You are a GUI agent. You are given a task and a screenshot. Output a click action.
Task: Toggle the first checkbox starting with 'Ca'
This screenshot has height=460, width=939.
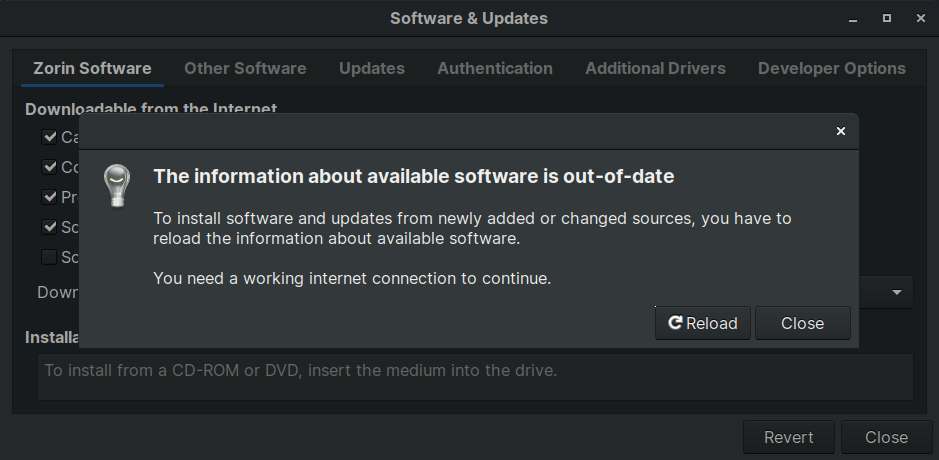49,137
